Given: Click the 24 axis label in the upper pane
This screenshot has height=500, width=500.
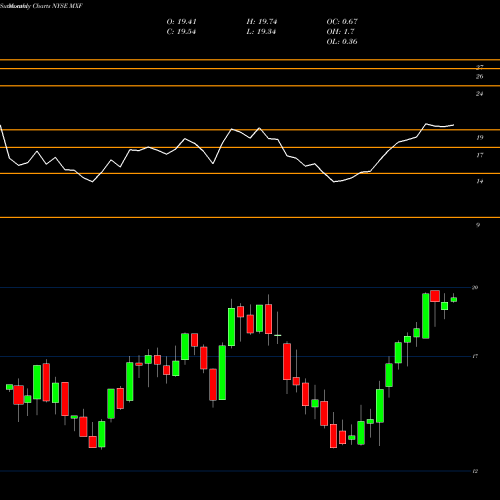Looking at the screenshot, I should pos(479,94).
